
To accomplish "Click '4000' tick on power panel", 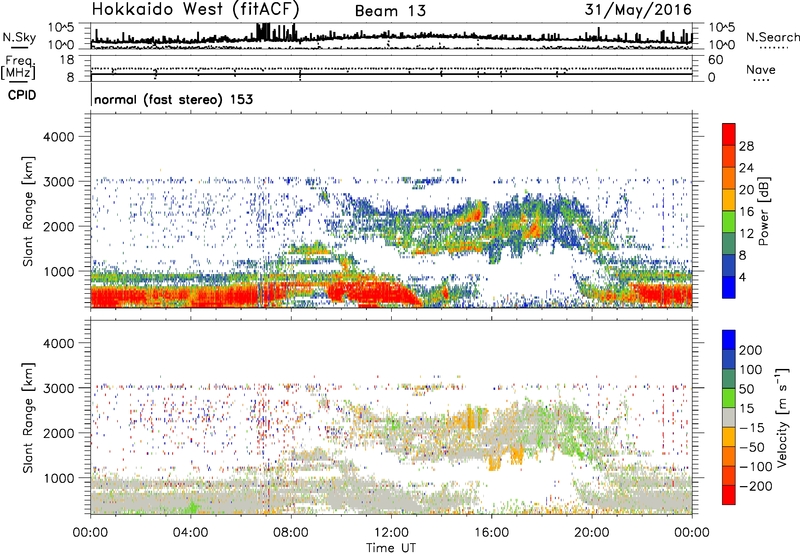I will click(59, 137).
